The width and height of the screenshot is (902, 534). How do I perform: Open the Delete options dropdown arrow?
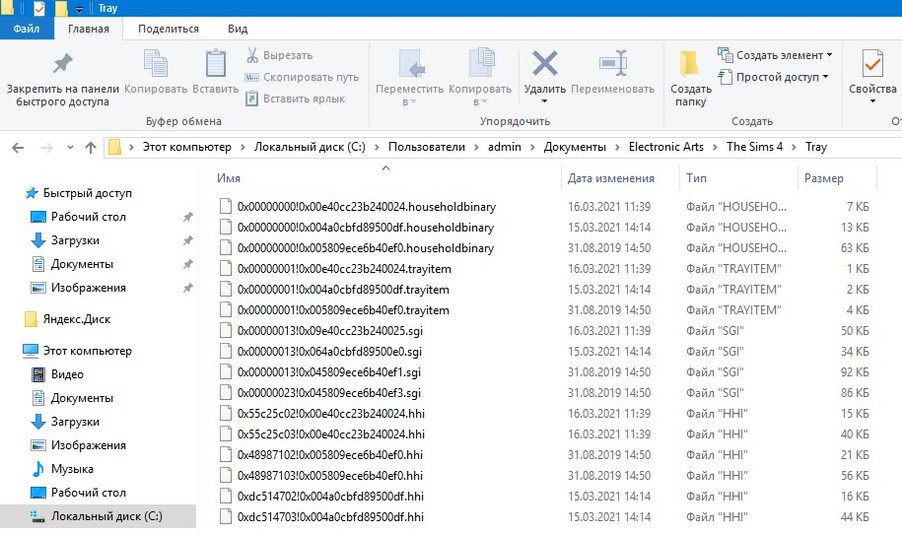[x=544, y=101]
